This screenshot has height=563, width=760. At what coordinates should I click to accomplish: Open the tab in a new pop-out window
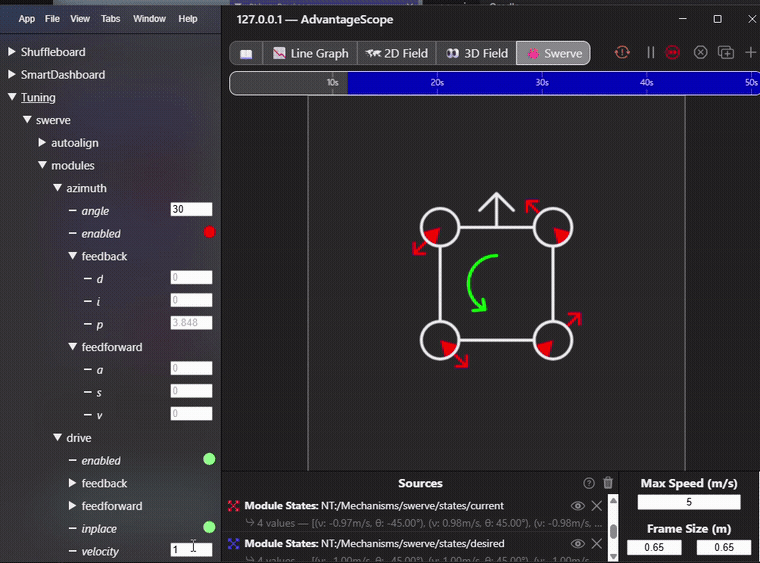(726, 52)
